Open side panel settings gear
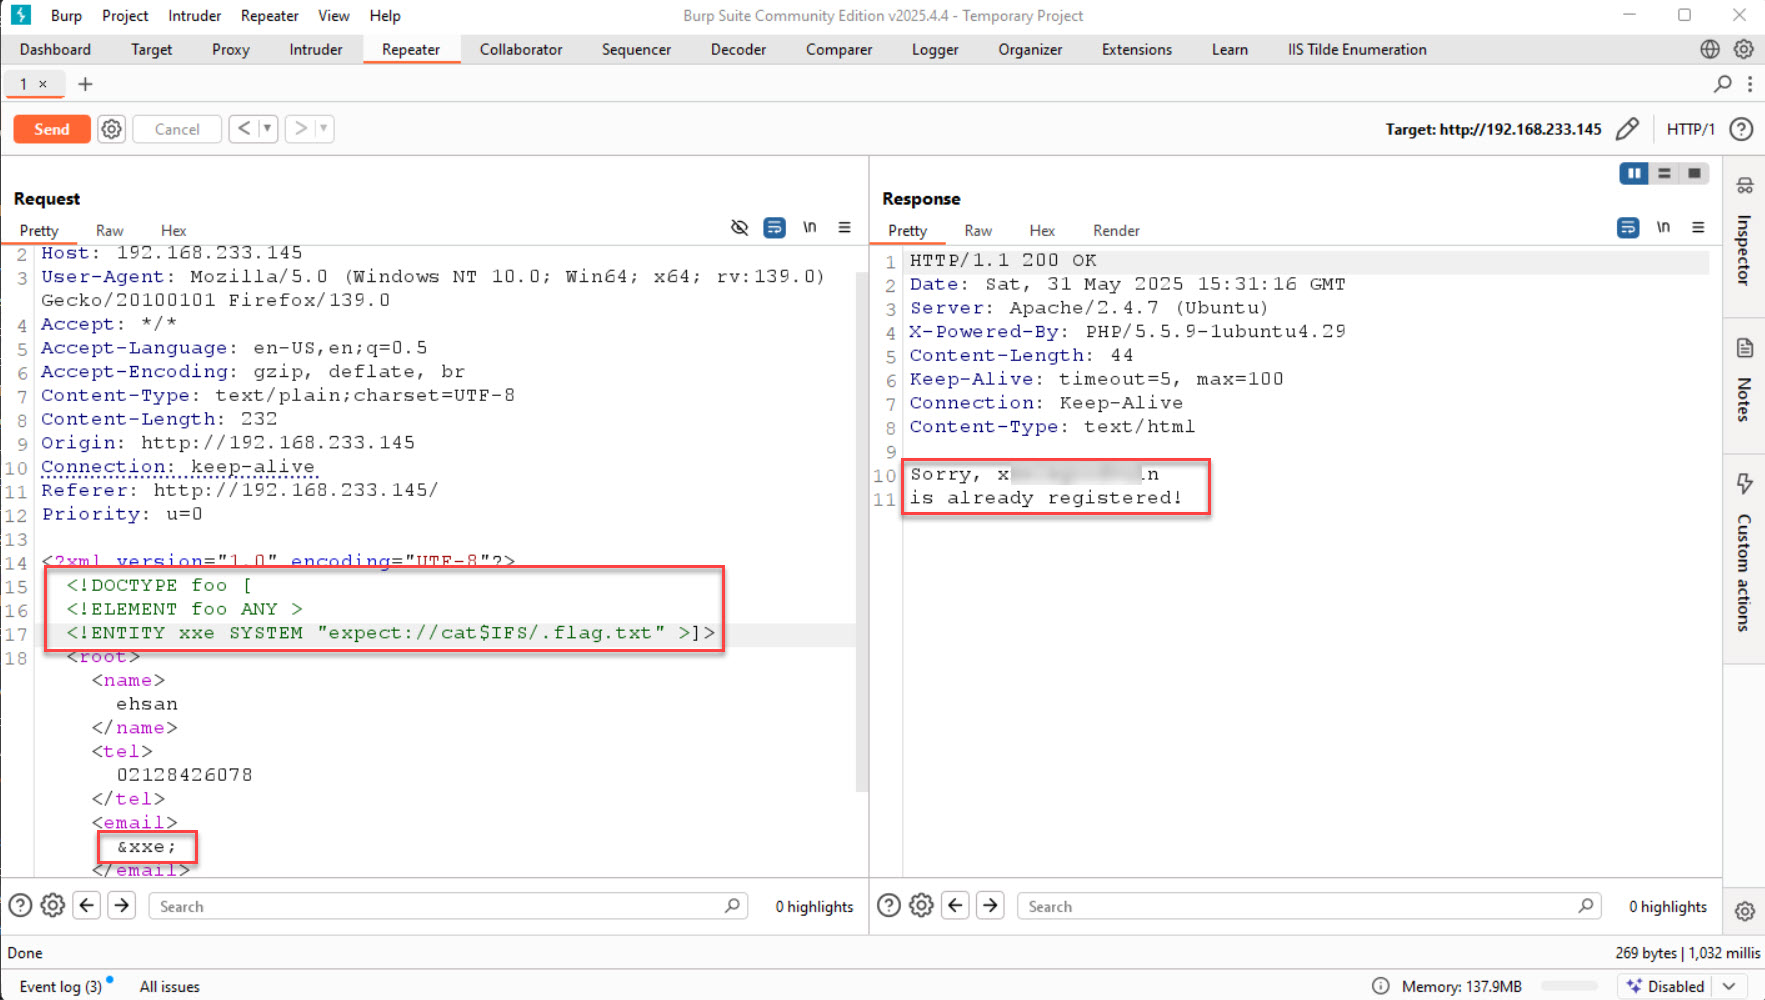The image size is (1765, 1000). click(1745, 911)
